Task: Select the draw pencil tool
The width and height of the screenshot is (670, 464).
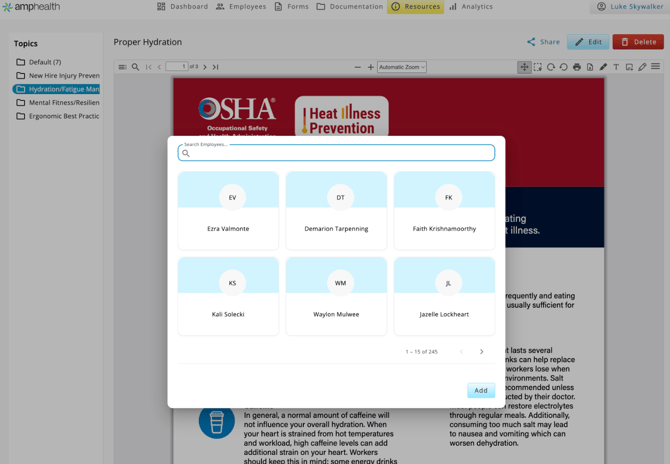Action: coord(642,67)
